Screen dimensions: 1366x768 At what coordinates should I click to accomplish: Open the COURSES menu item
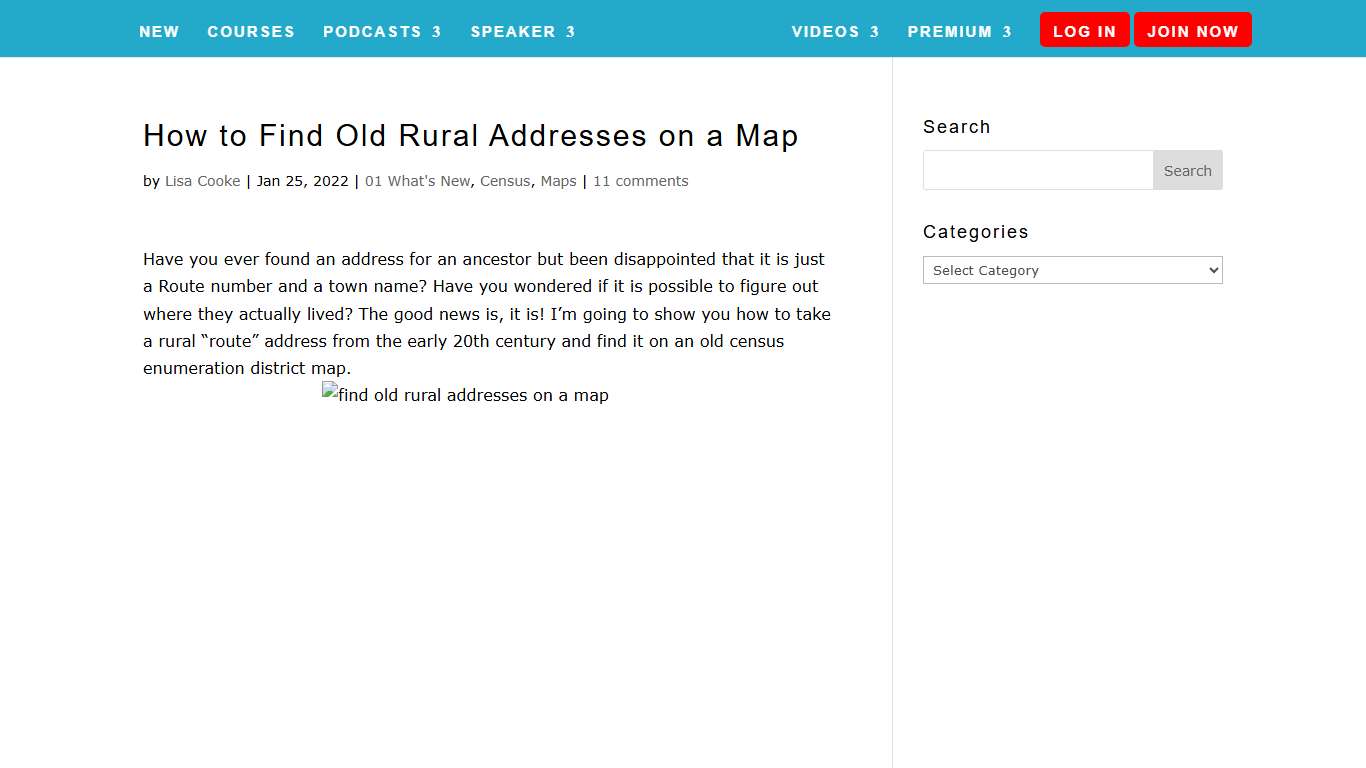coord(251,31)
